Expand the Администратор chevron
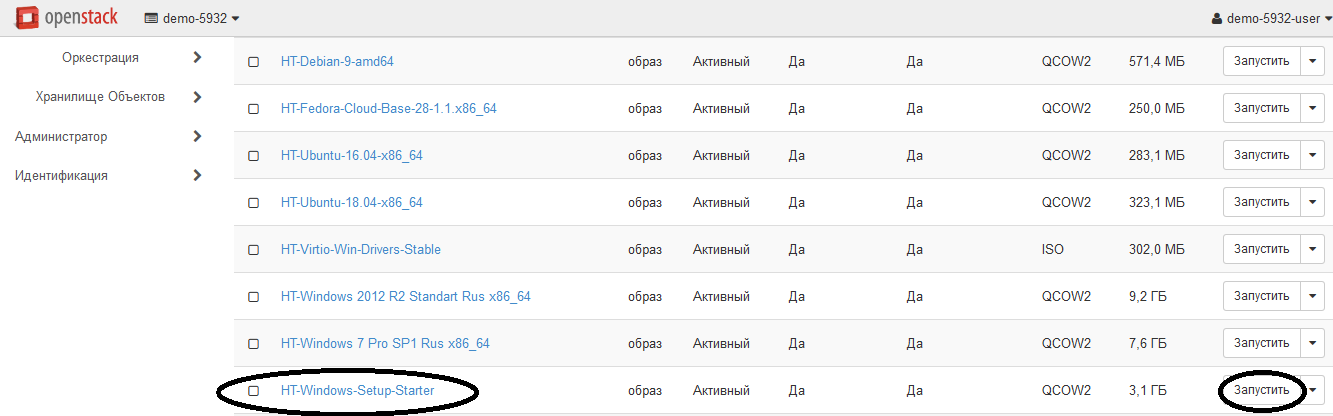This screenshot has height=416, width=1333. click(197, 136)
